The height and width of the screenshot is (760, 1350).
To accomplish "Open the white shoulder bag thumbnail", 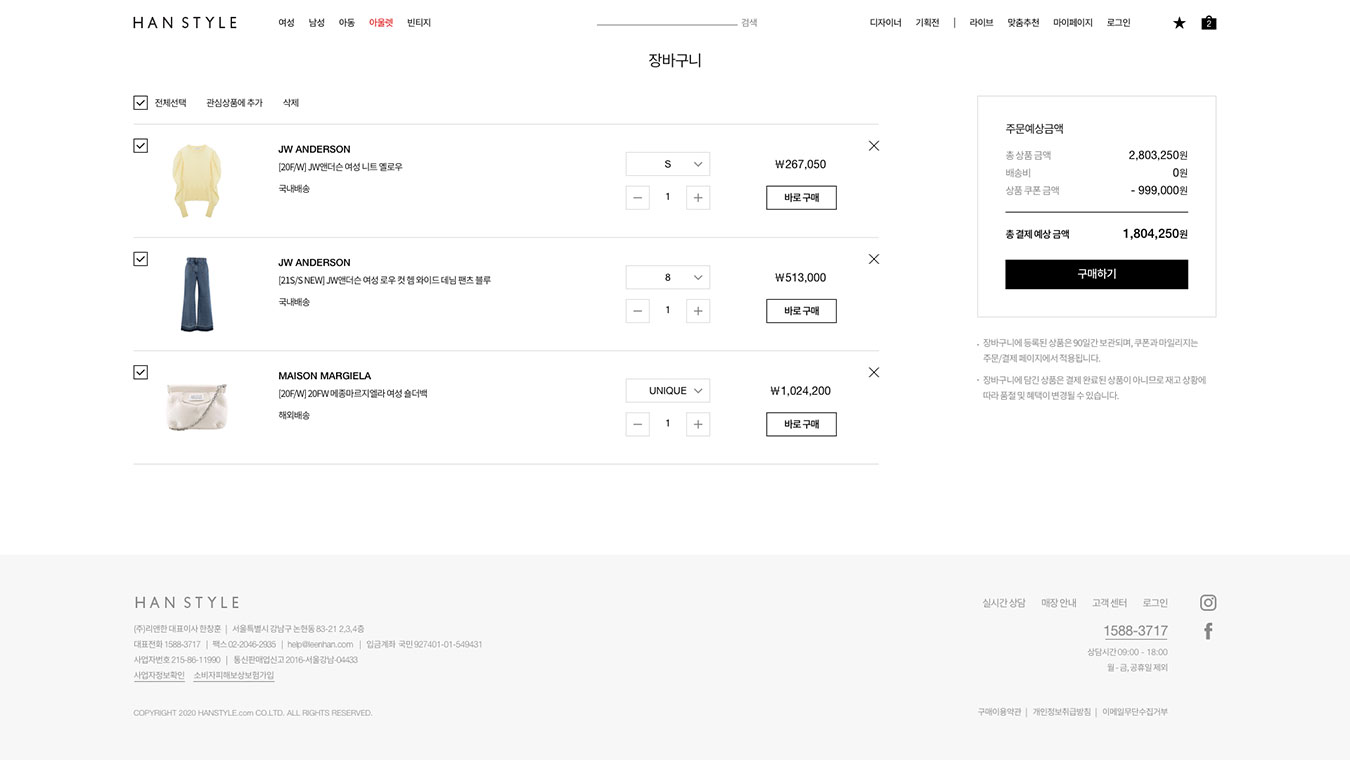I will 197,406.
